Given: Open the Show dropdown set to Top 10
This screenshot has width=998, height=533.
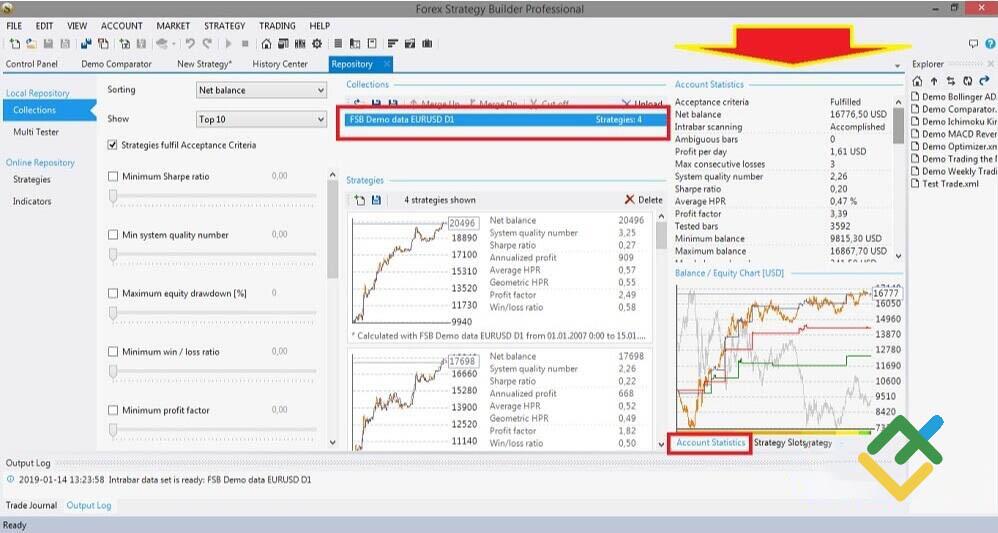Looking at the screenshot, I should pos(261,119).
